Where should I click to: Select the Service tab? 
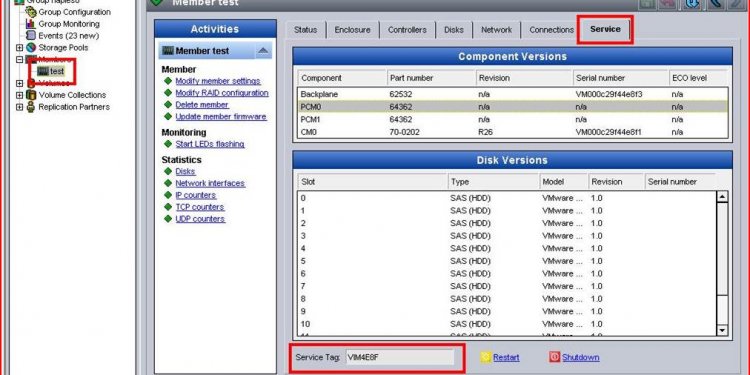pyautogui.click(x=605, y=29)
